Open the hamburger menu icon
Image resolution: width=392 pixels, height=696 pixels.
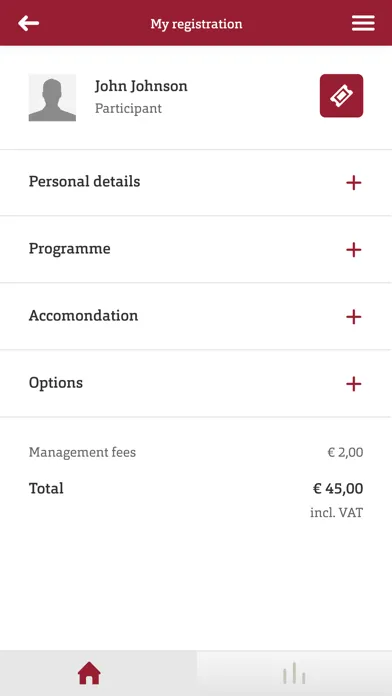coord(363,23)
